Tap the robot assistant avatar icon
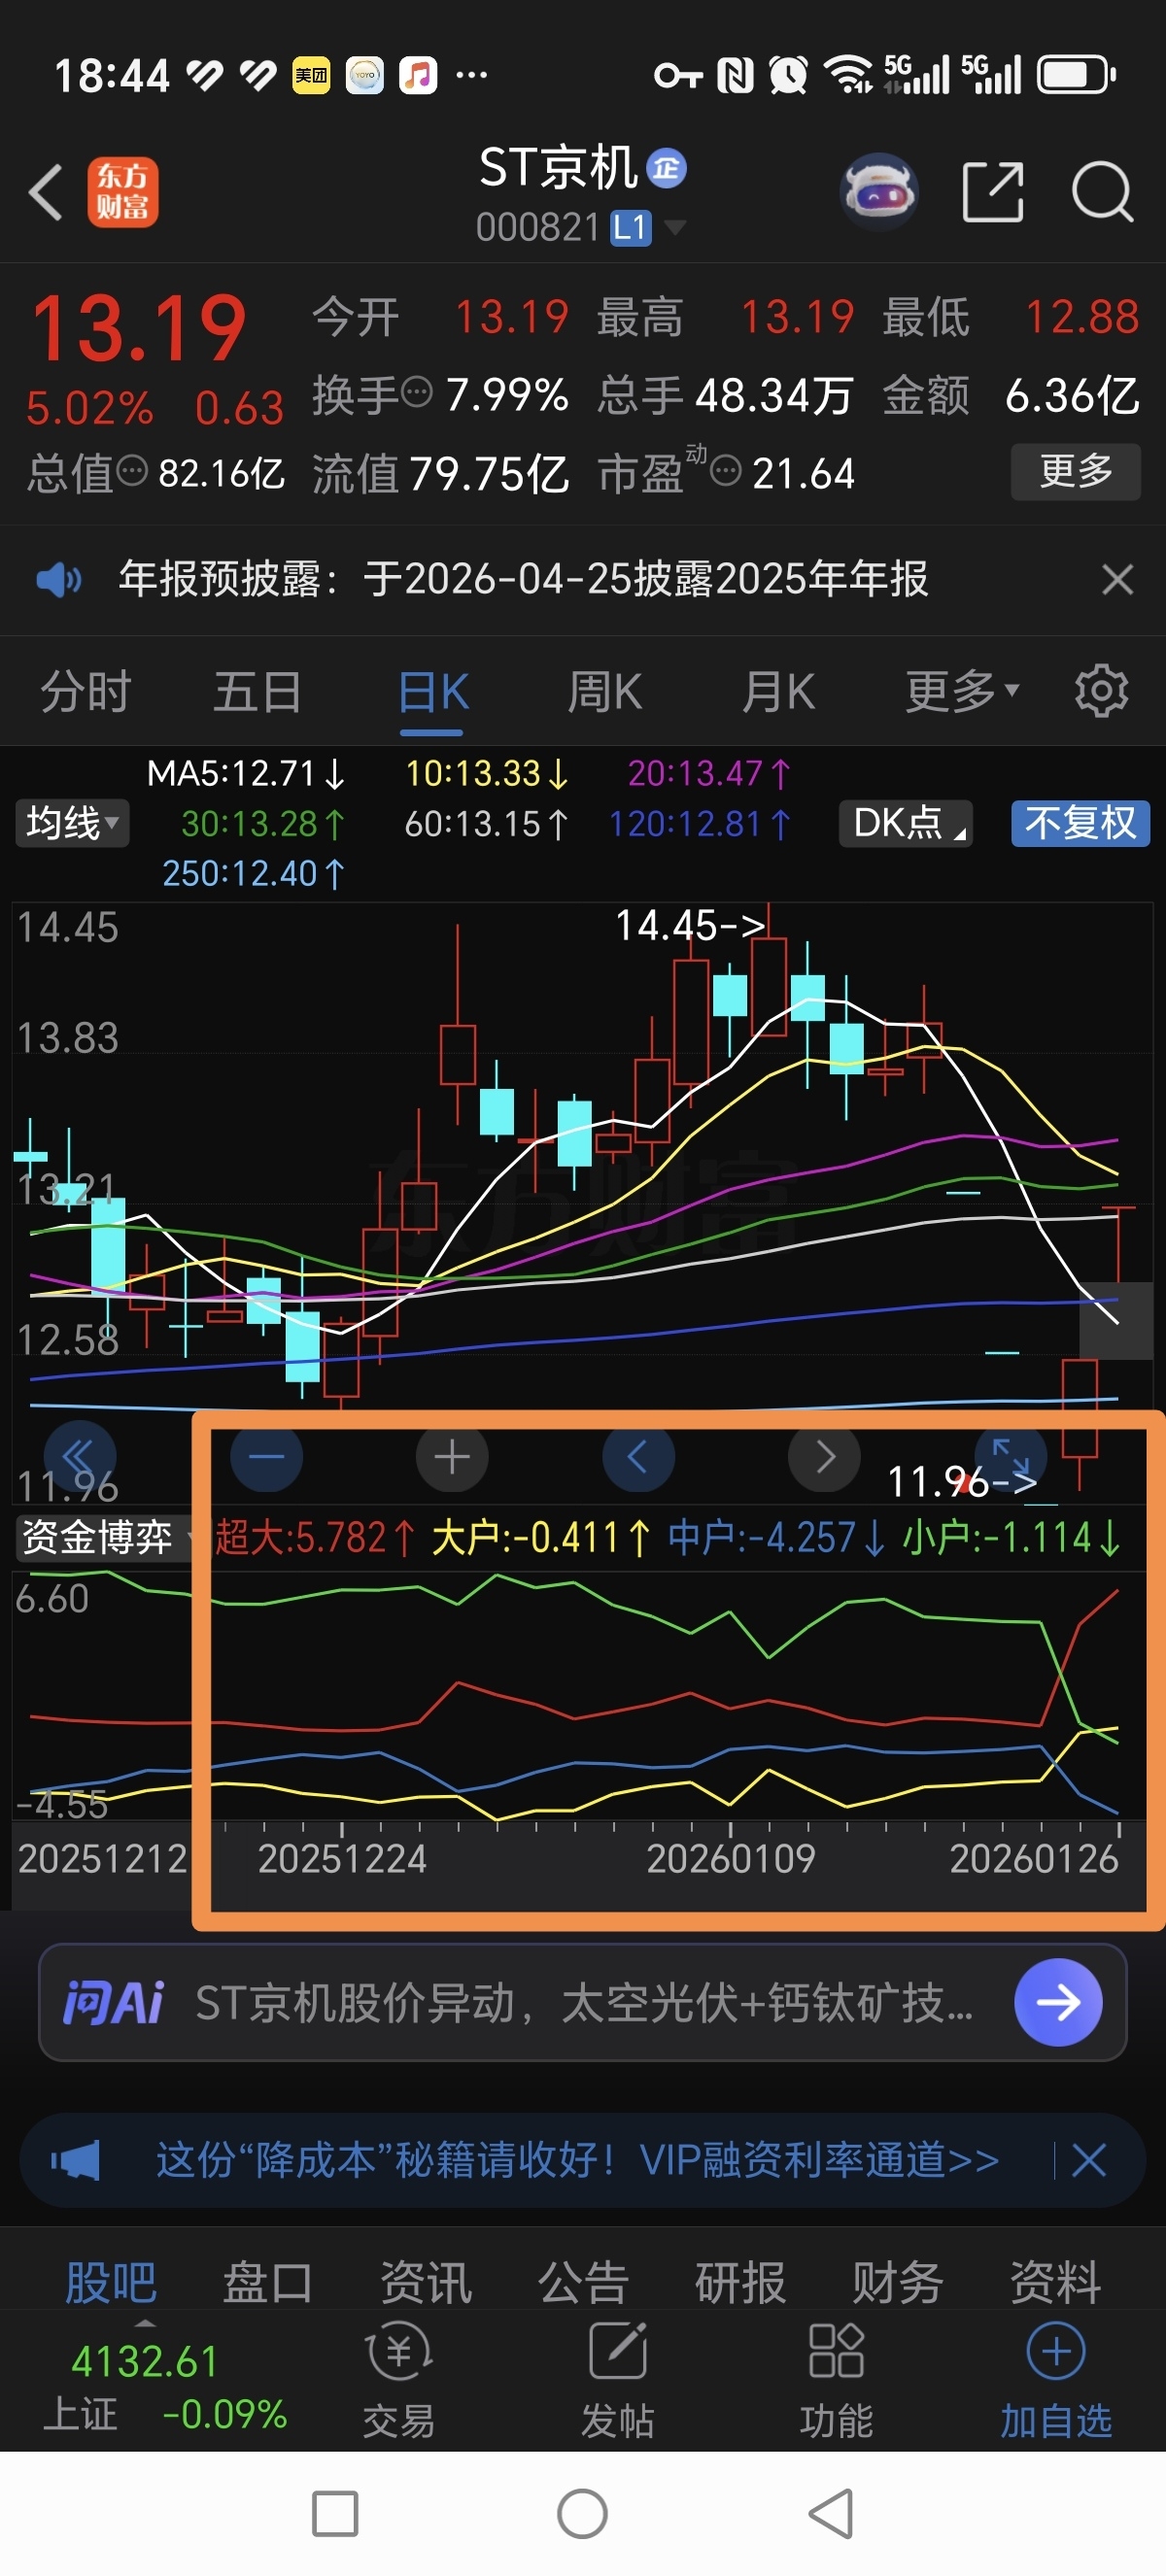This screenshot has width=1166, height=2576. click(879, 191)
